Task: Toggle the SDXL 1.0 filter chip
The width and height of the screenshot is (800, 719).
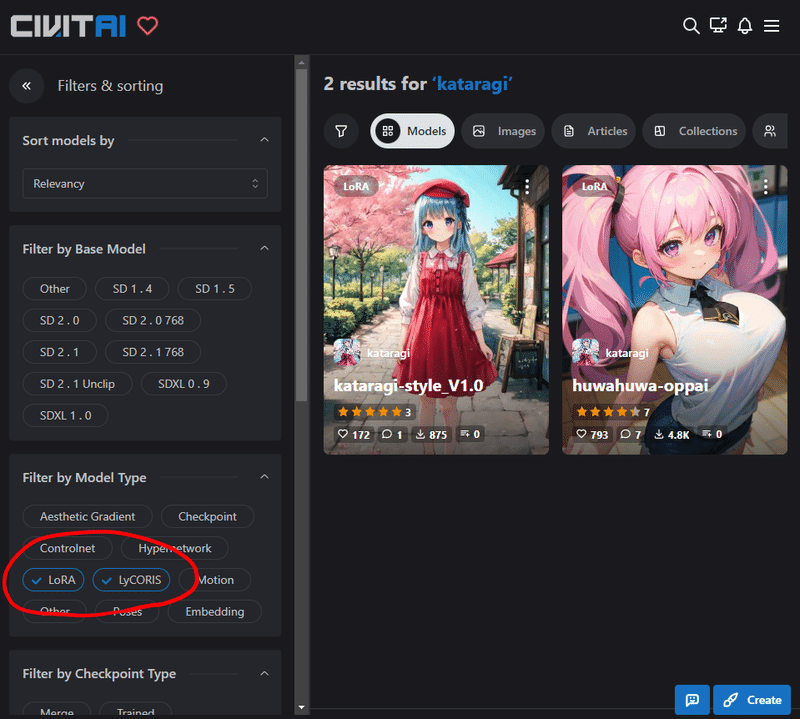Action: click(x=65, y=415)
